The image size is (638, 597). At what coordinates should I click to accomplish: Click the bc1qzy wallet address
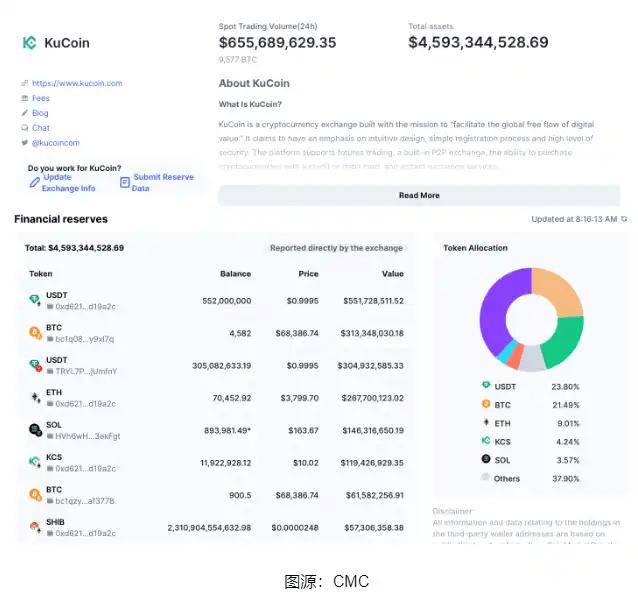[85, 501]
